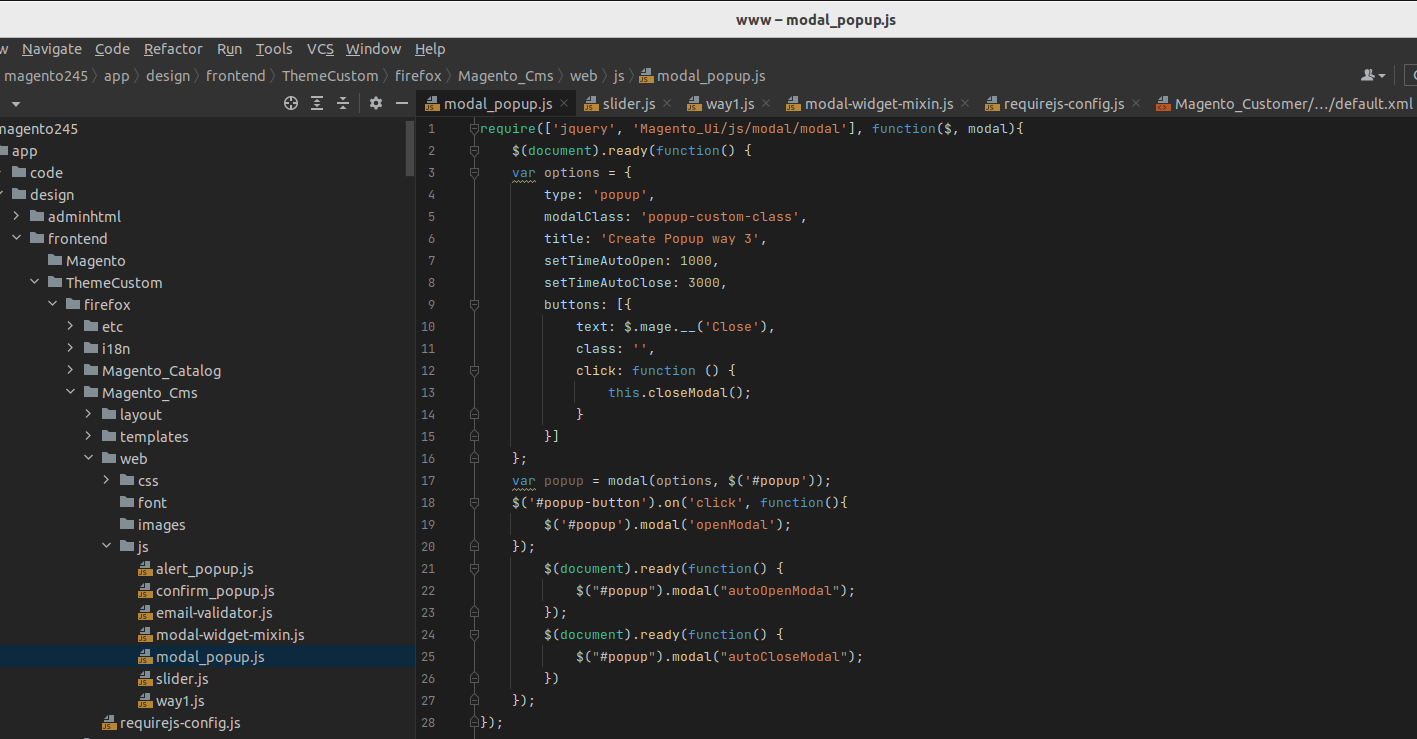The height and width of the screenshot is (739, 1417).
Task: Click file icon of requirejs-config.js in tree
Action: [109, 723]
